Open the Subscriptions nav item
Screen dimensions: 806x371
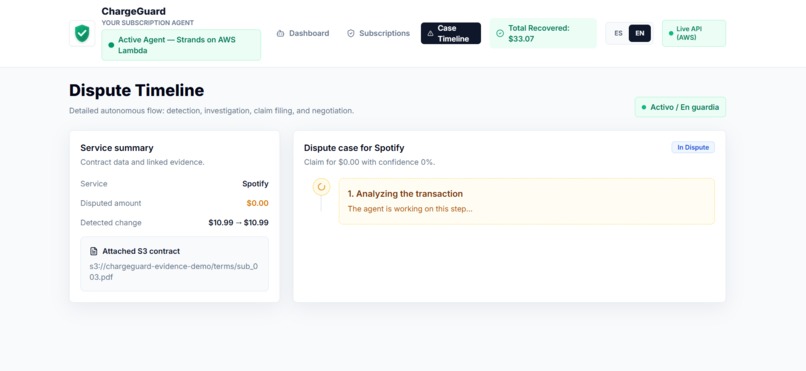click(378, 33)
